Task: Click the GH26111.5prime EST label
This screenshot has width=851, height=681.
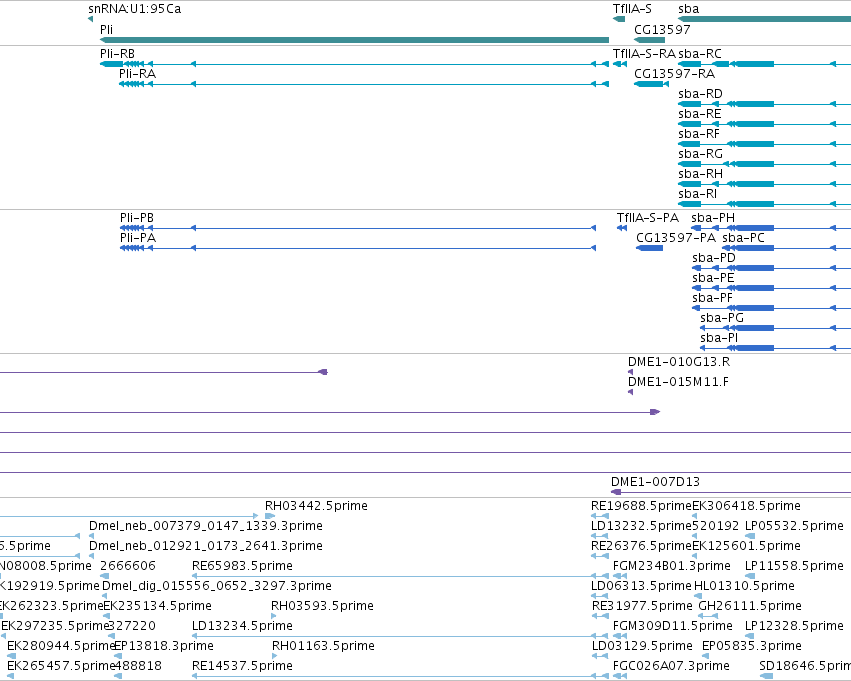Action: [750, 606]
